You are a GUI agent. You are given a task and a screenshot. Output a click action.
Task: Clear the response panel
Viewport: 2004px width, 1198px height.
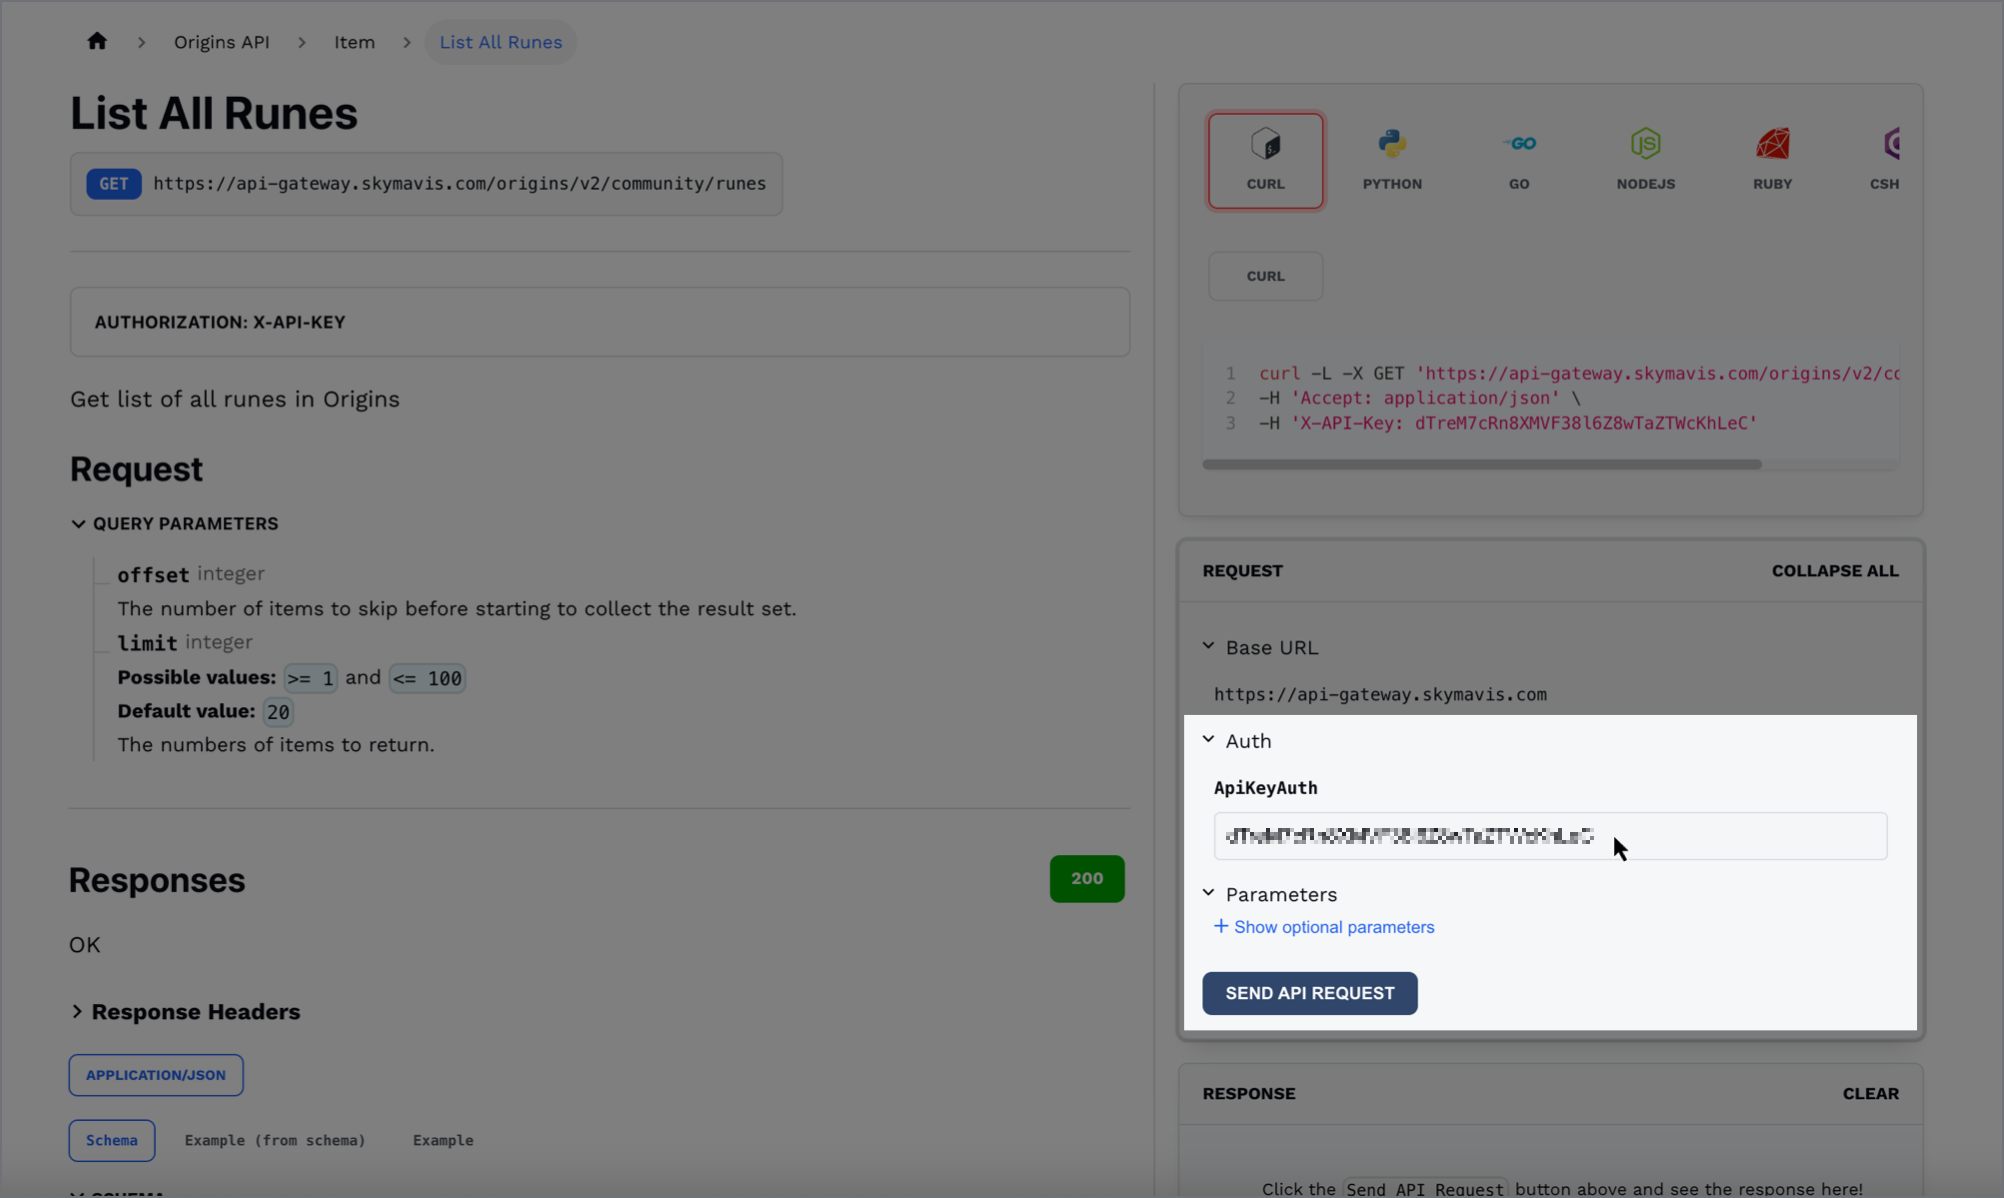pyautogui.click(x=1870, y=1094)
